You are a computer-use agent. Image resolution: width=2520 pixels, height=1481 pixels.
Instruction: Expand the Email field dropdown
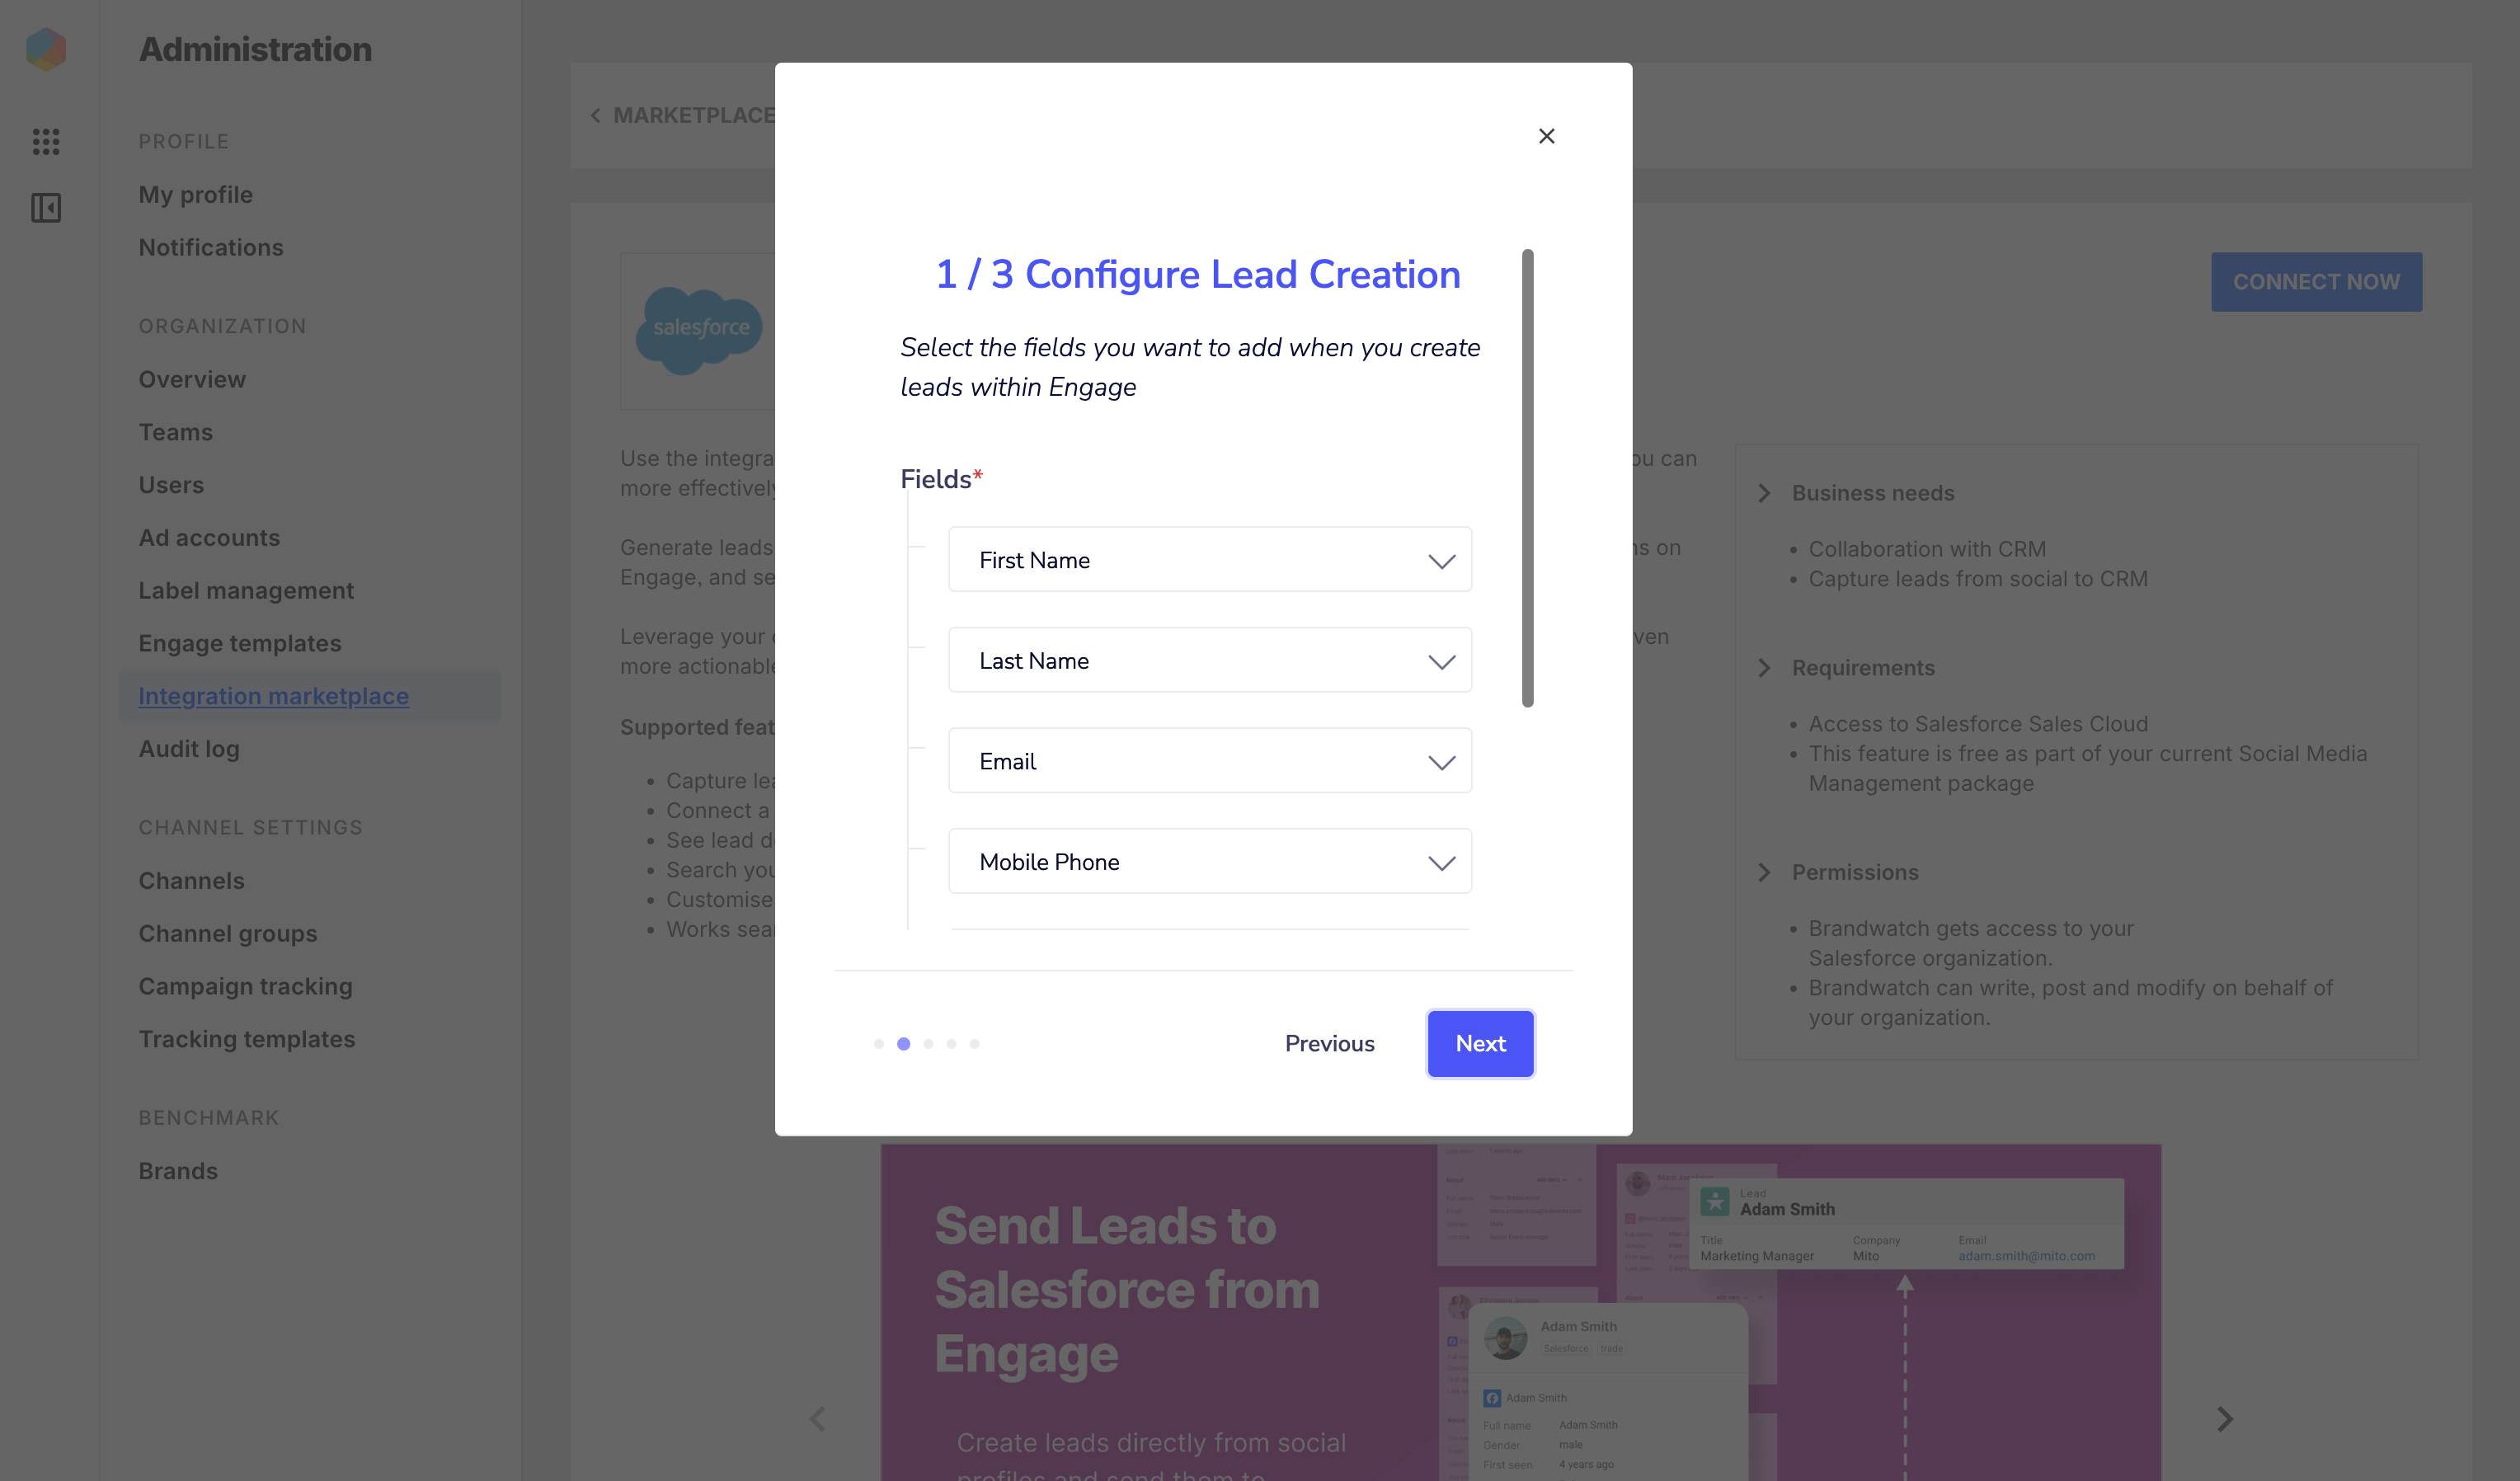tap(1441, 762)
